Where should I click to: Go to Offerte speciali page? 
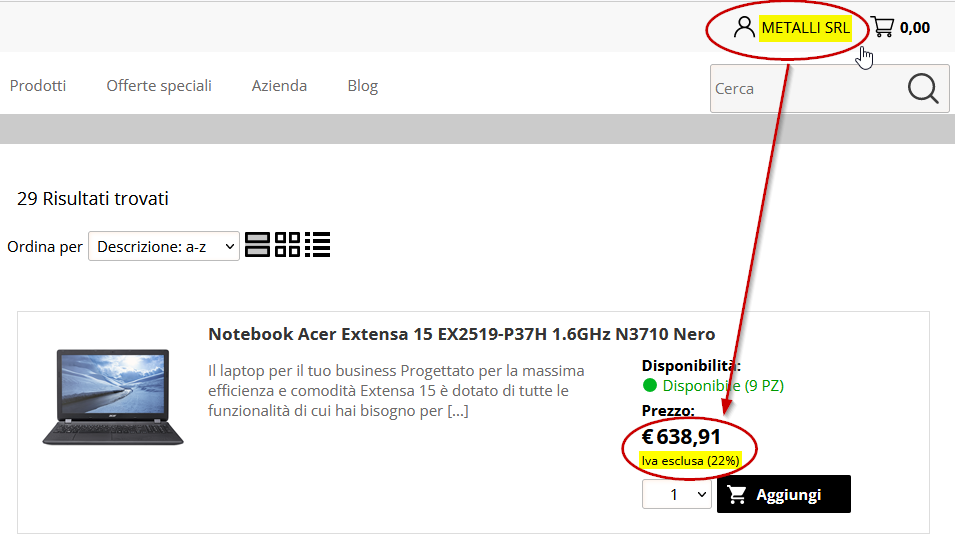pos(159,86)
